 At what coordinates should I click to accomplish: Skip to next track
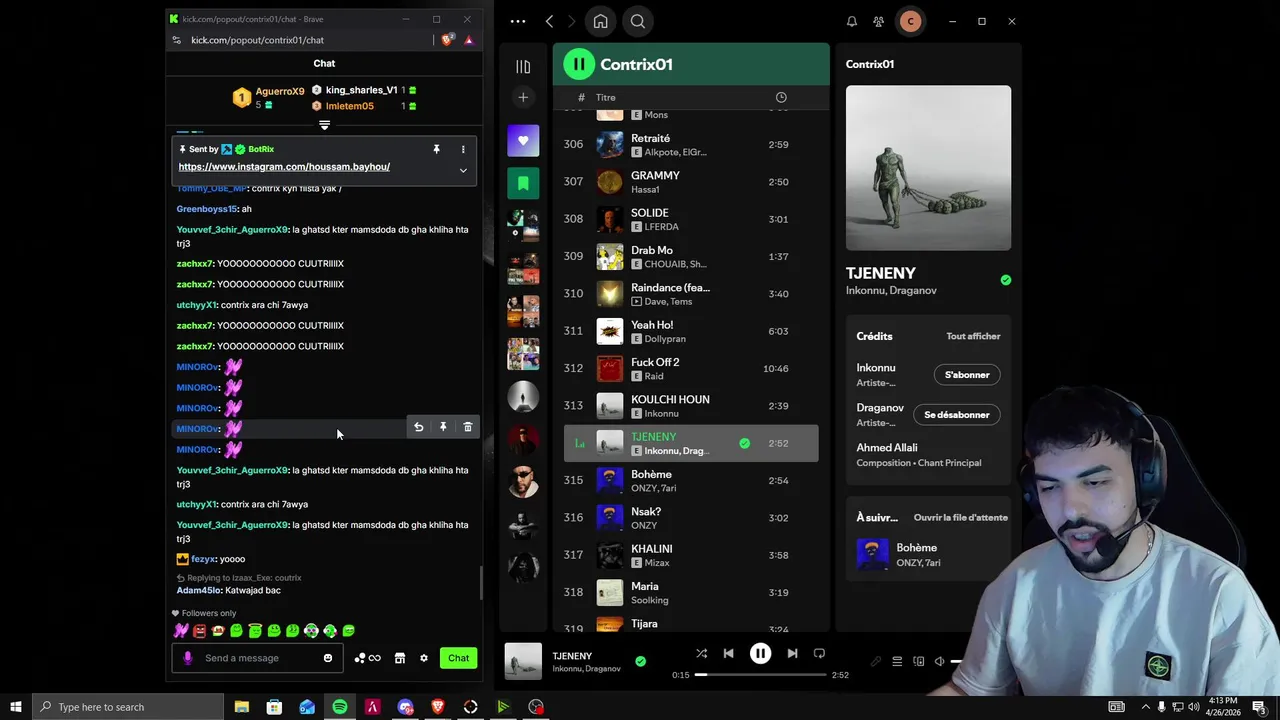coord(792,653)
